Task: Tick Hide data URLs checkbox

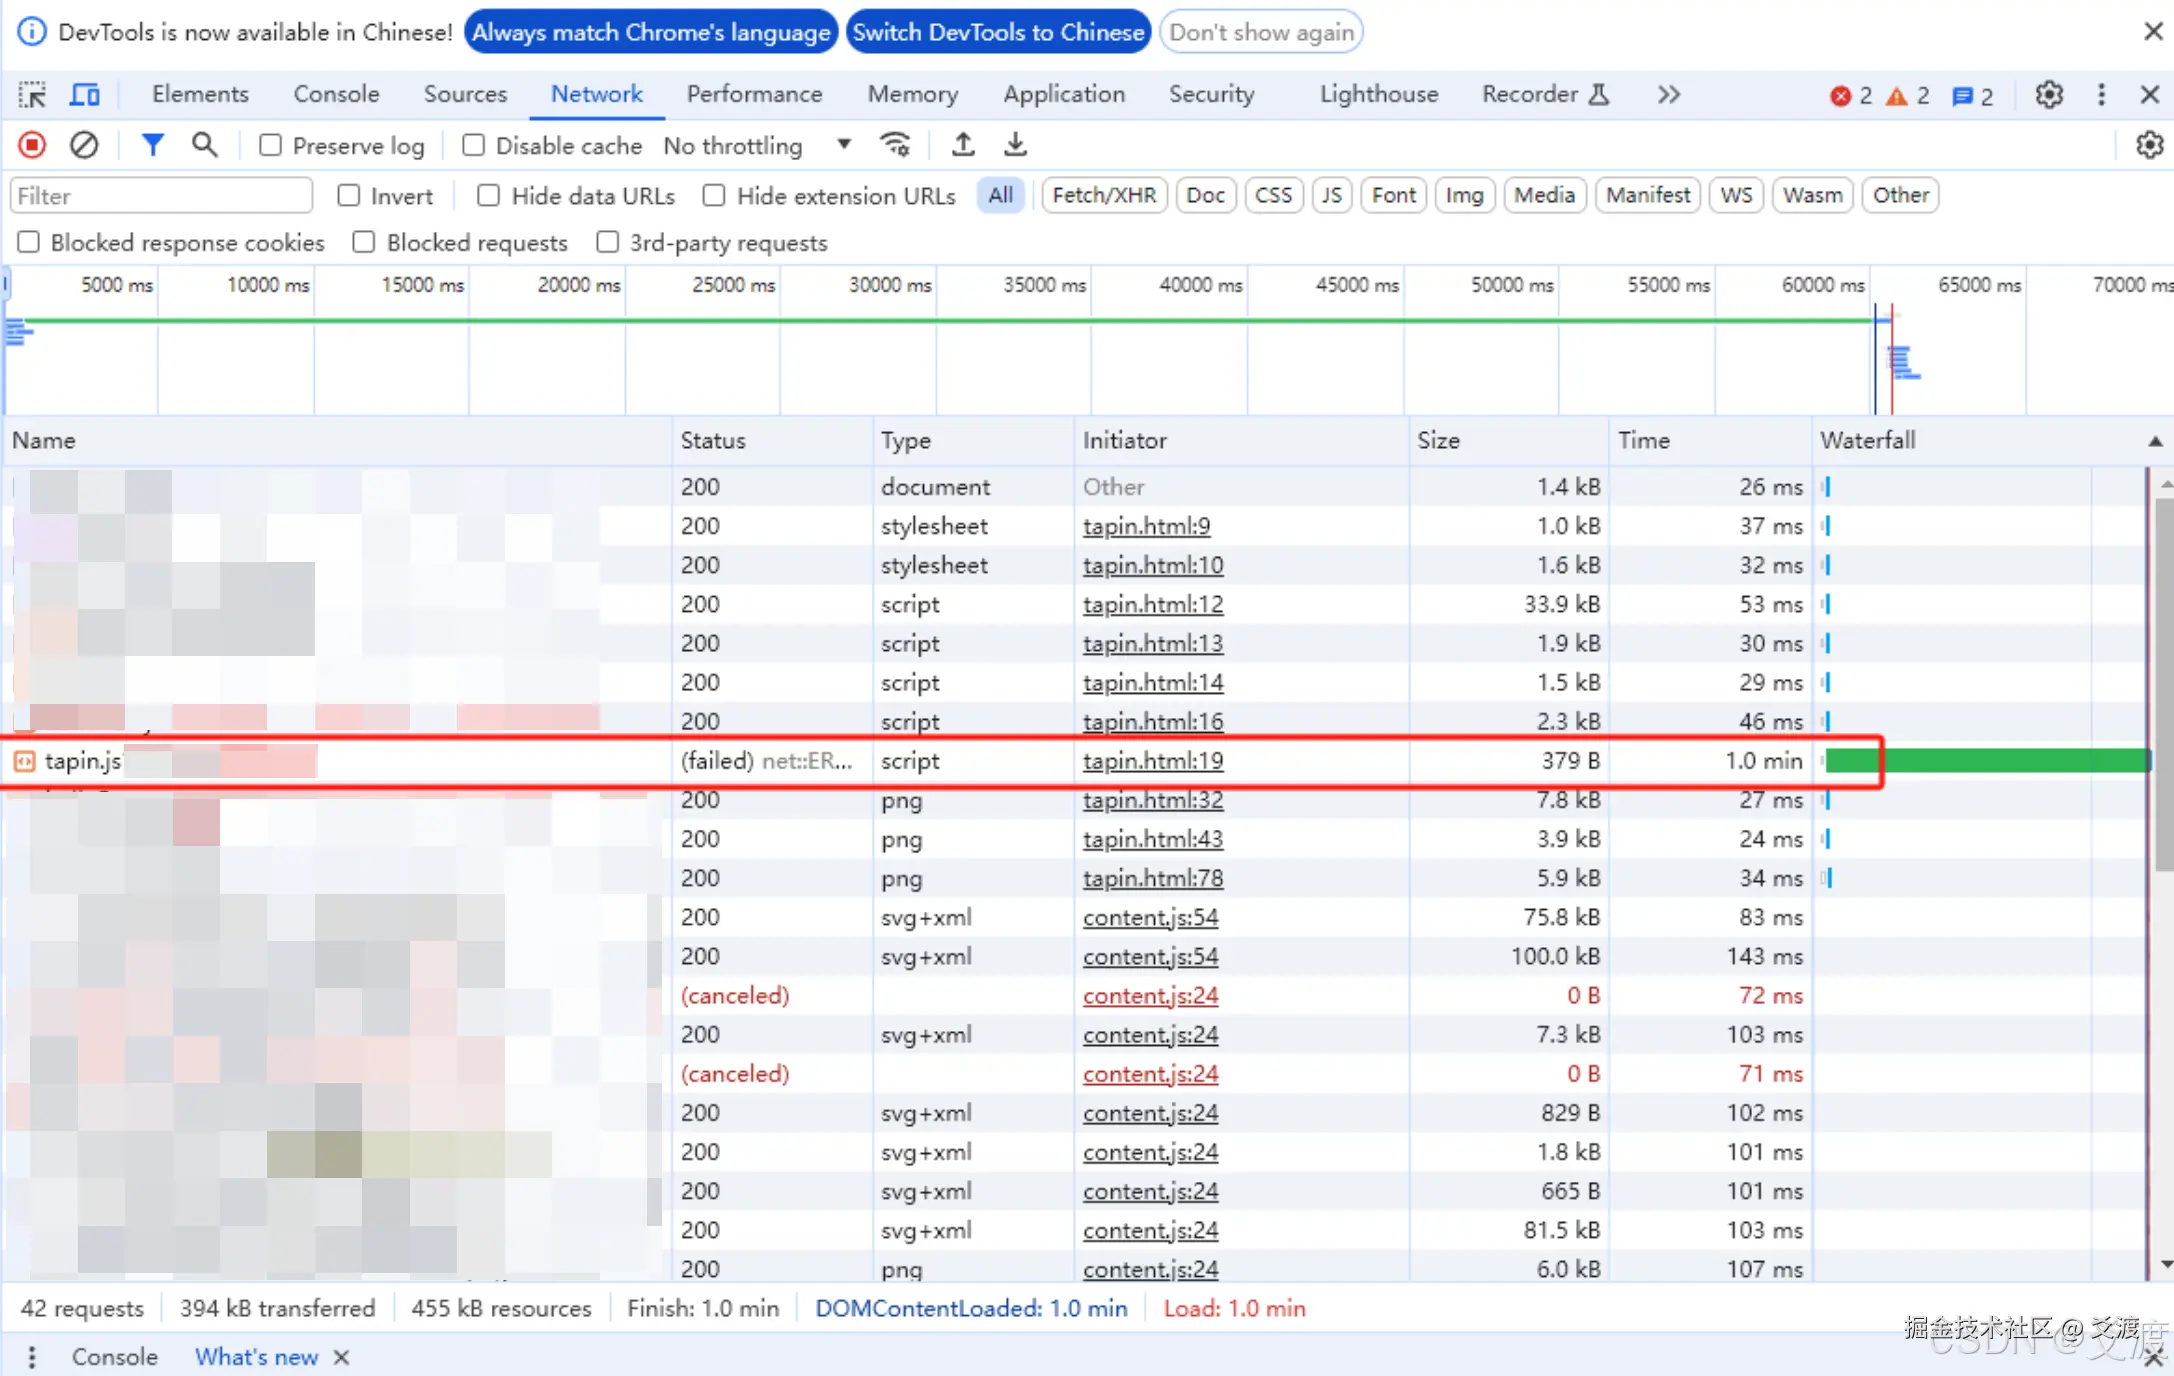Action: pos(488,196)
